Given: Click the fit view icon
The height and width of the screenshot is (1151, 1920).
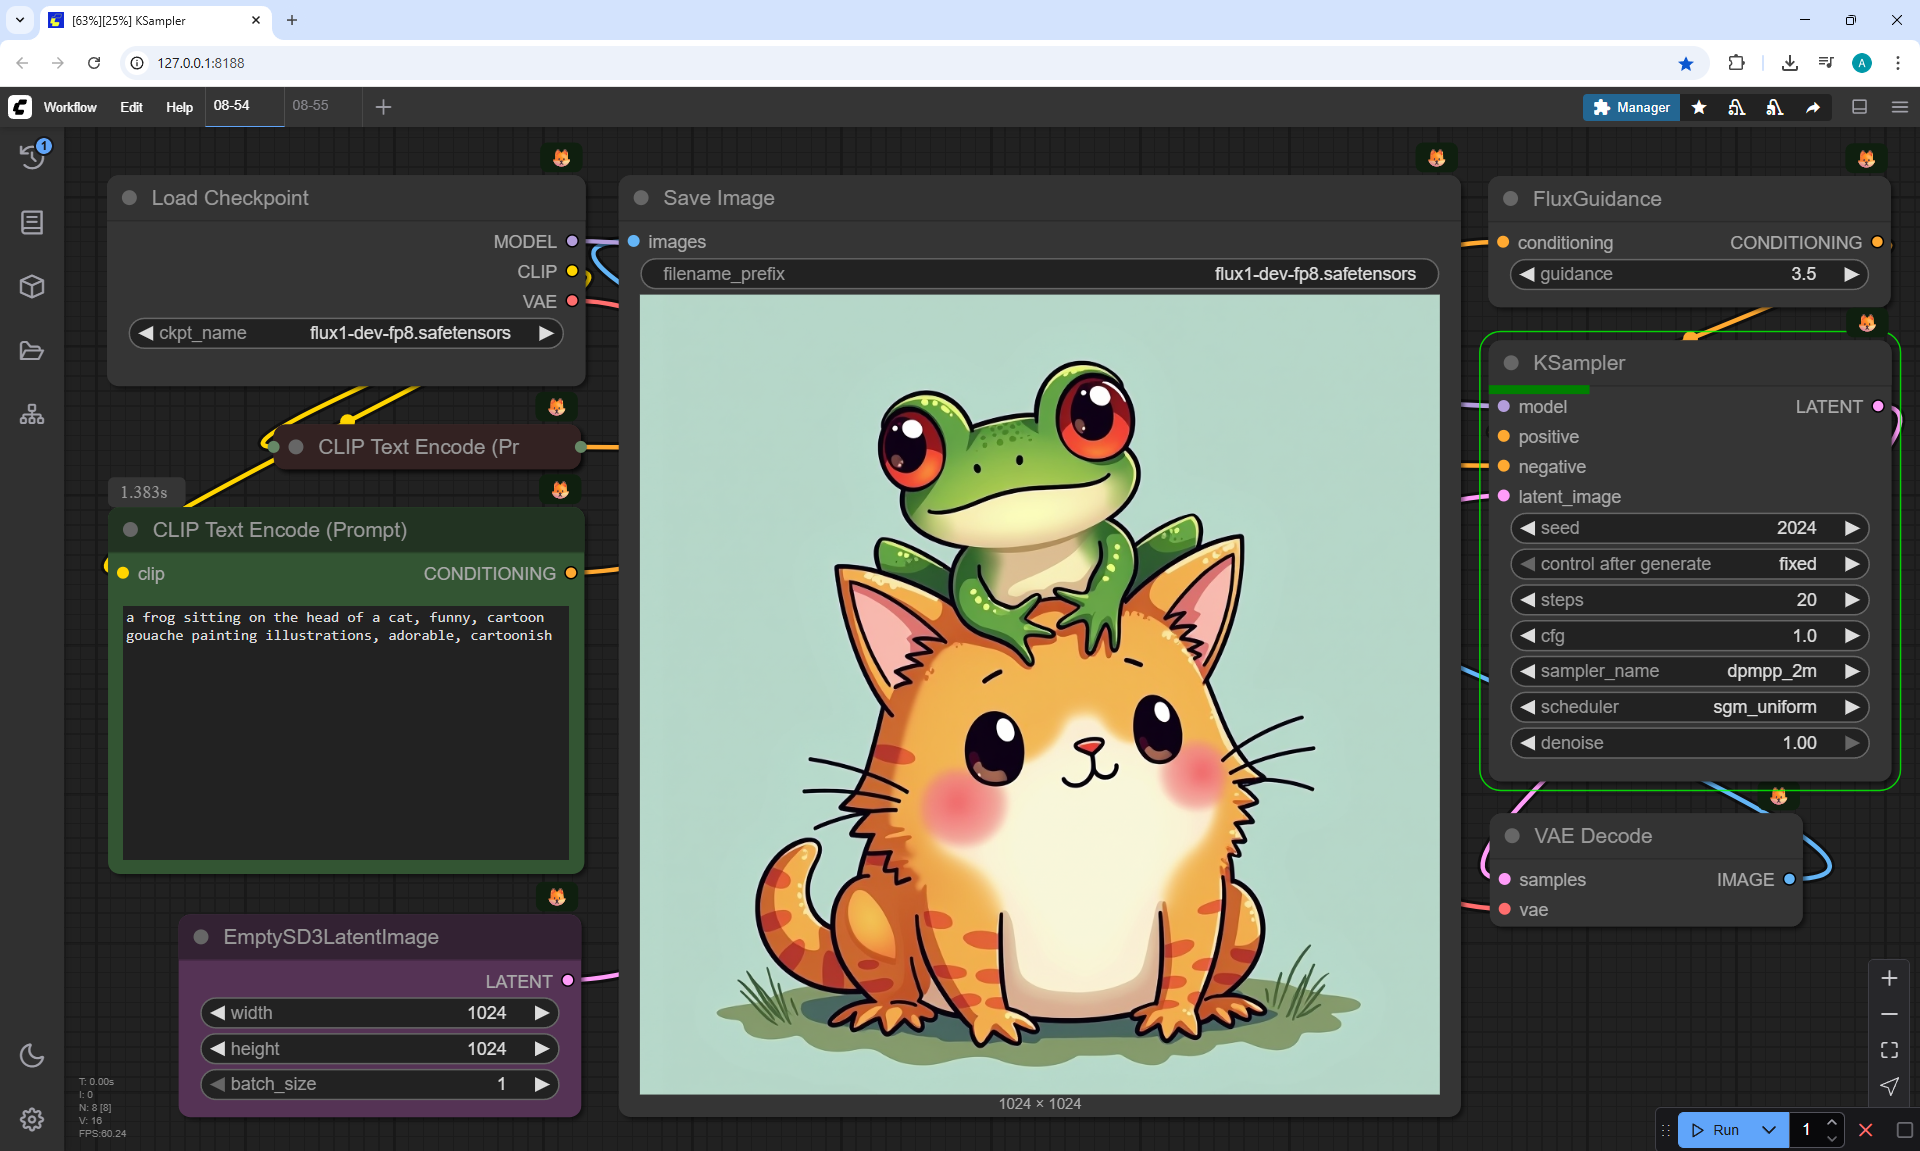Looking at the screenshot, I should pos(1889,1050).
